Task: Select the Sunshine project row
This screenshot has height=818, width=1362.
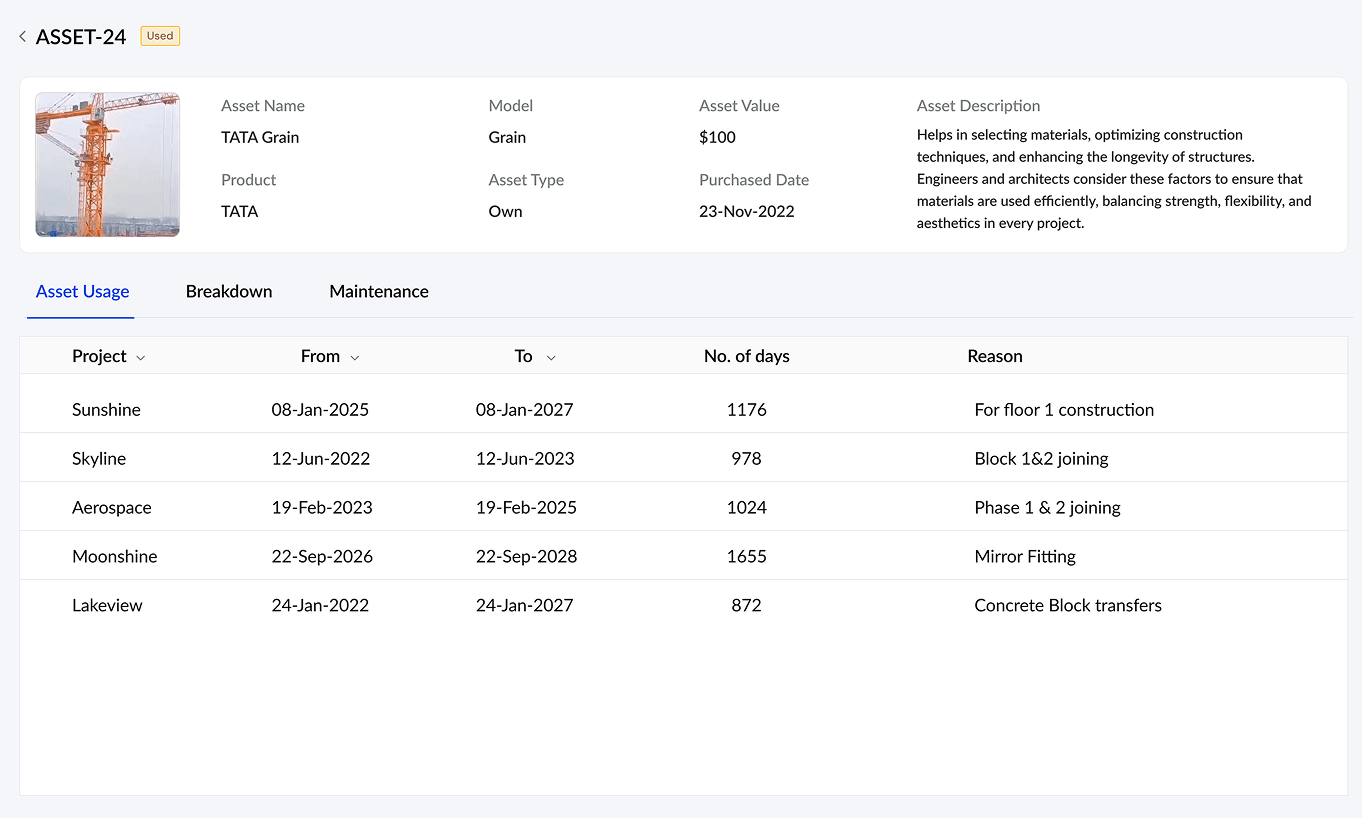Action: [x=106, y=410]
